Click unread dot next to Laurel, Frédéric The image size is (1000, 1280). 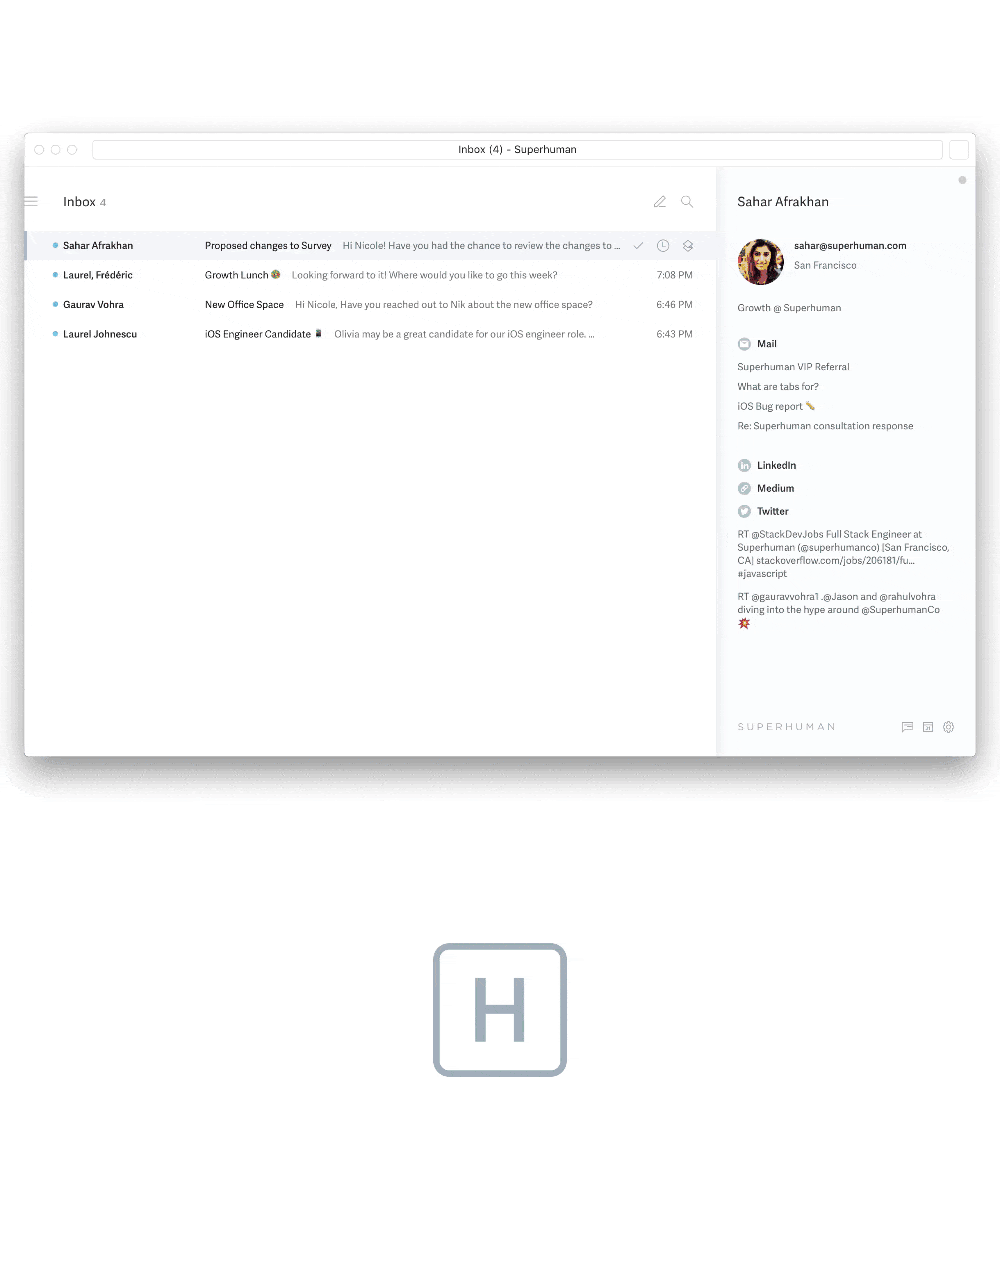(x=55, y=275)
